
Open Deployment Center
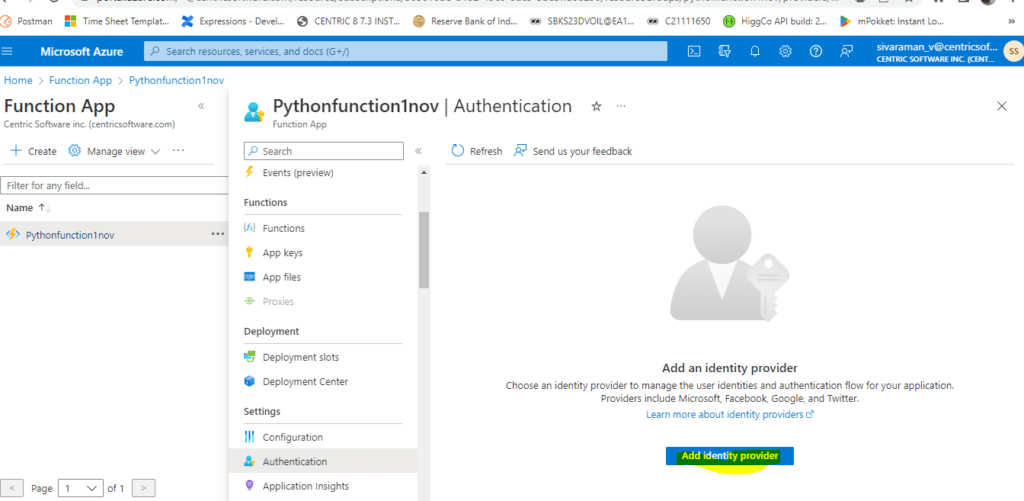coord(305,381)
